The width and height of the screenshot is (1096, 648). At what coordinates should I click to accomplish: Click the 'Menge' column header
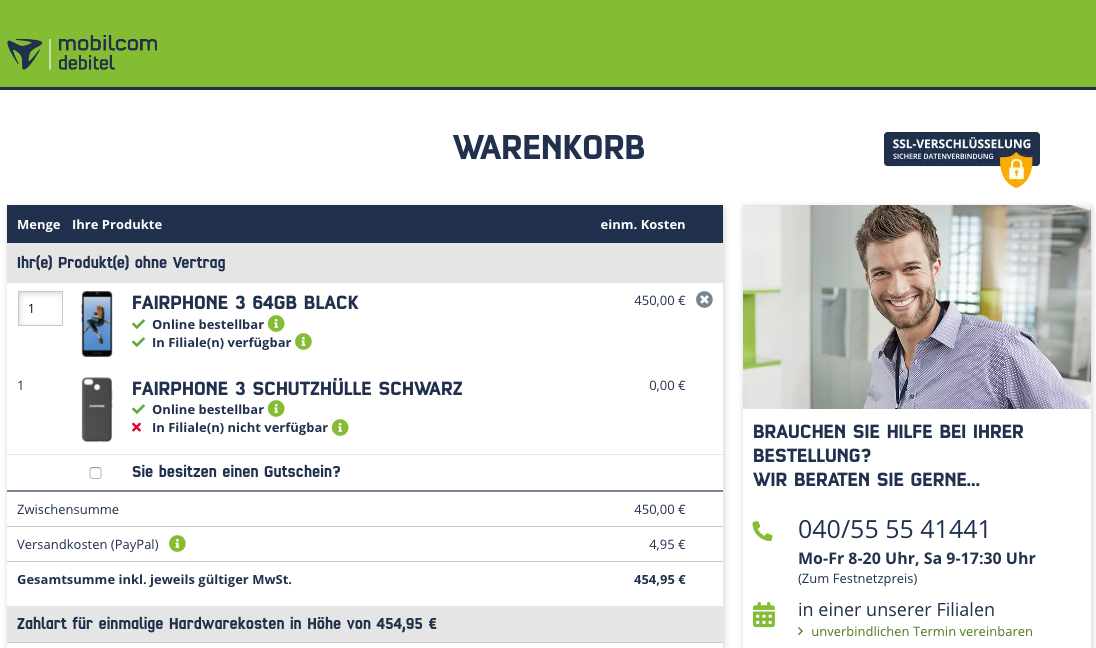point(38,224)
